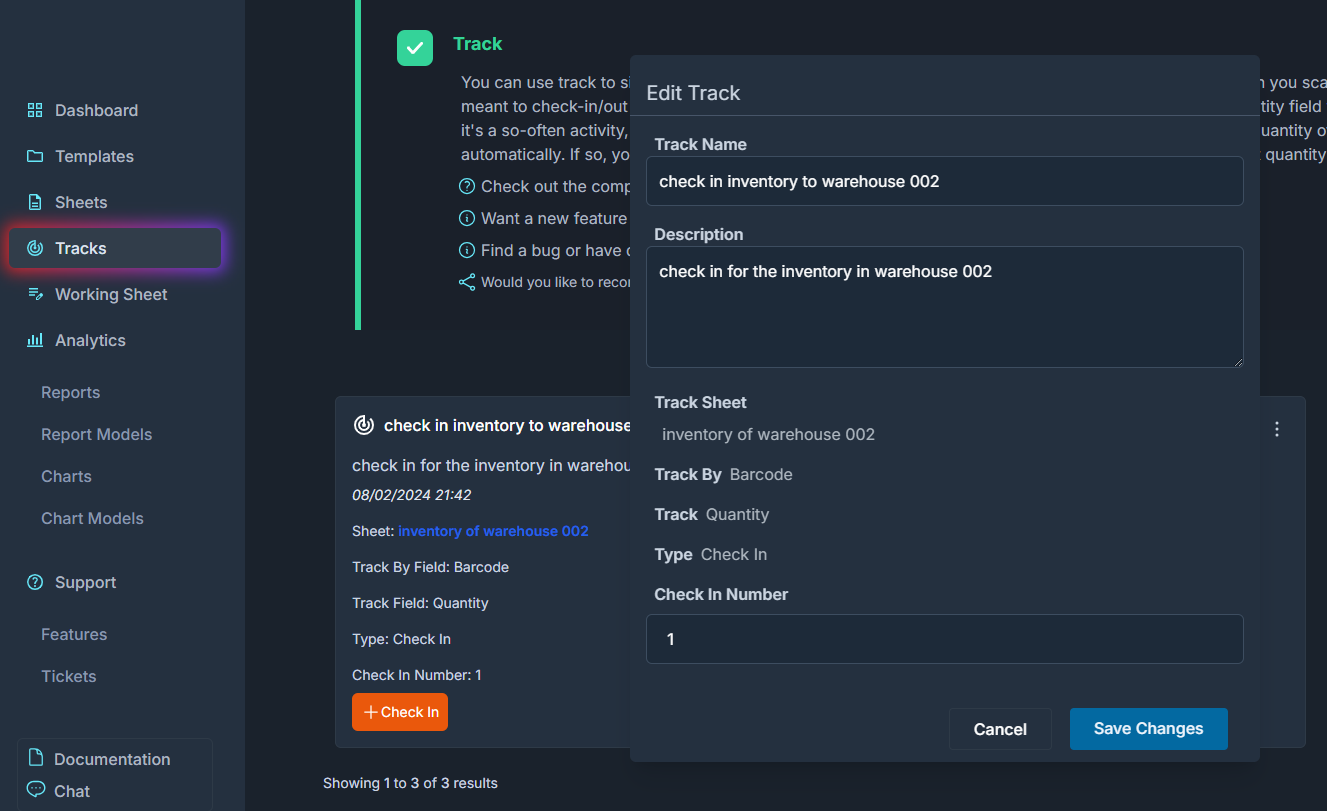Open the Documentation link
Image resolution: width=1327 pixels, height=811 pixels.
pos(112,759)
